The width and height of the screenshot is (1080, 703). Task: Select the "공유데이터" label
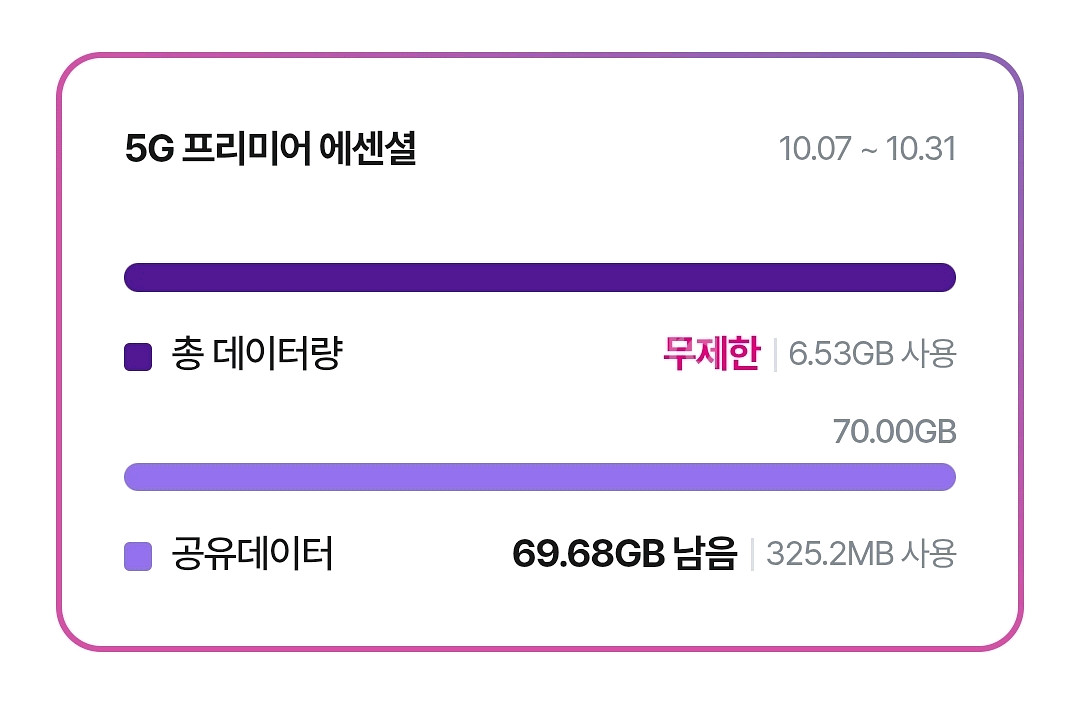click(x=252, y=554)
